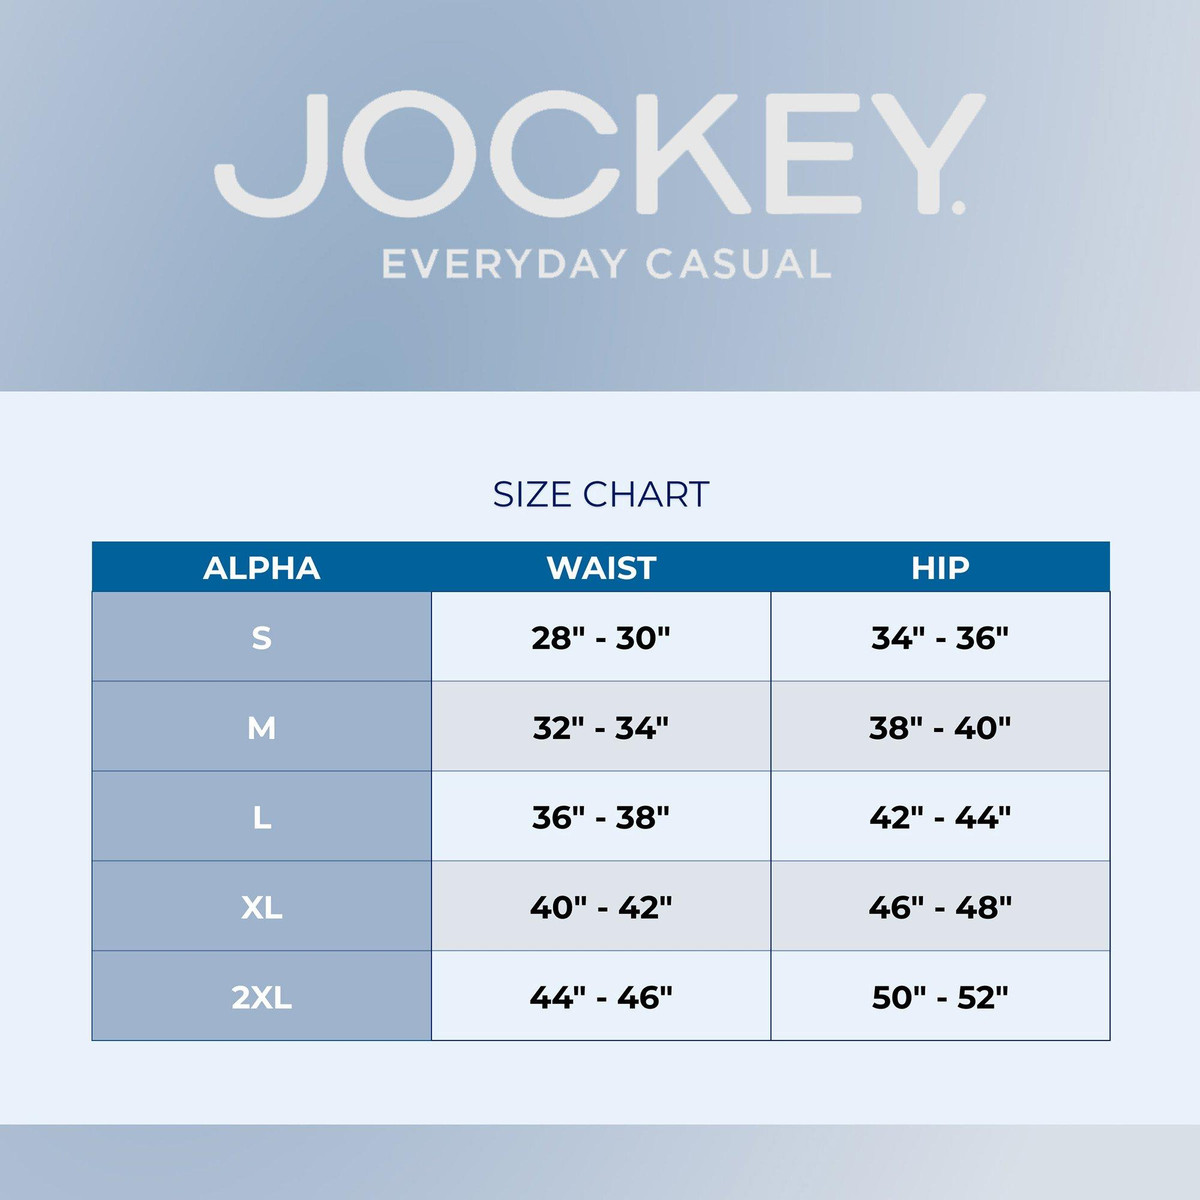Select the WAIST column header
Screen dimensions: 1200x1200
[x=601, y=568]
